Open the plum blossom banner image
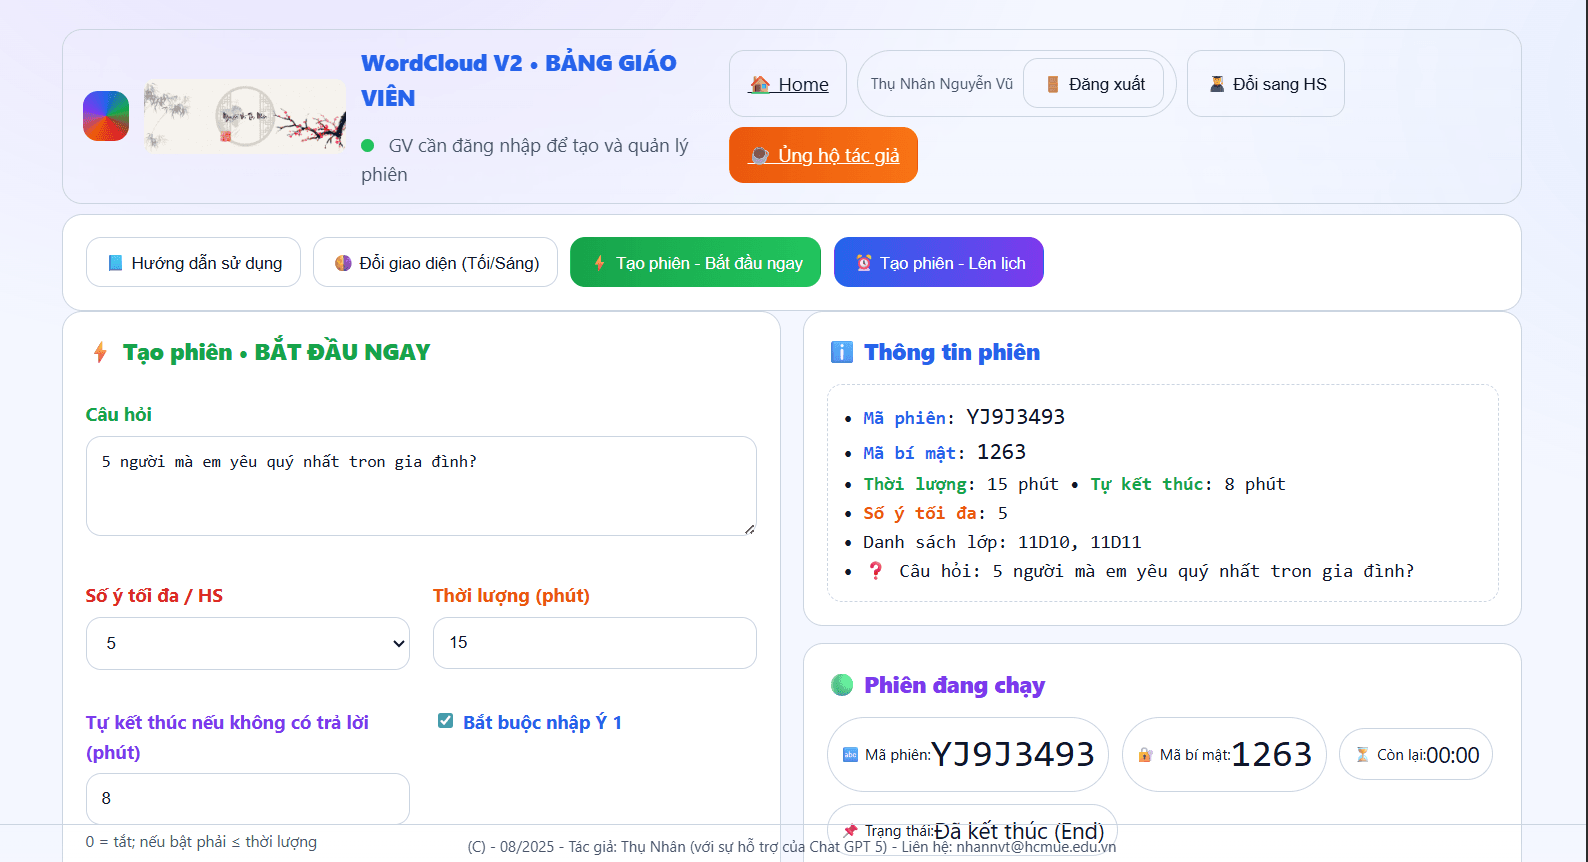 [245, 116]
